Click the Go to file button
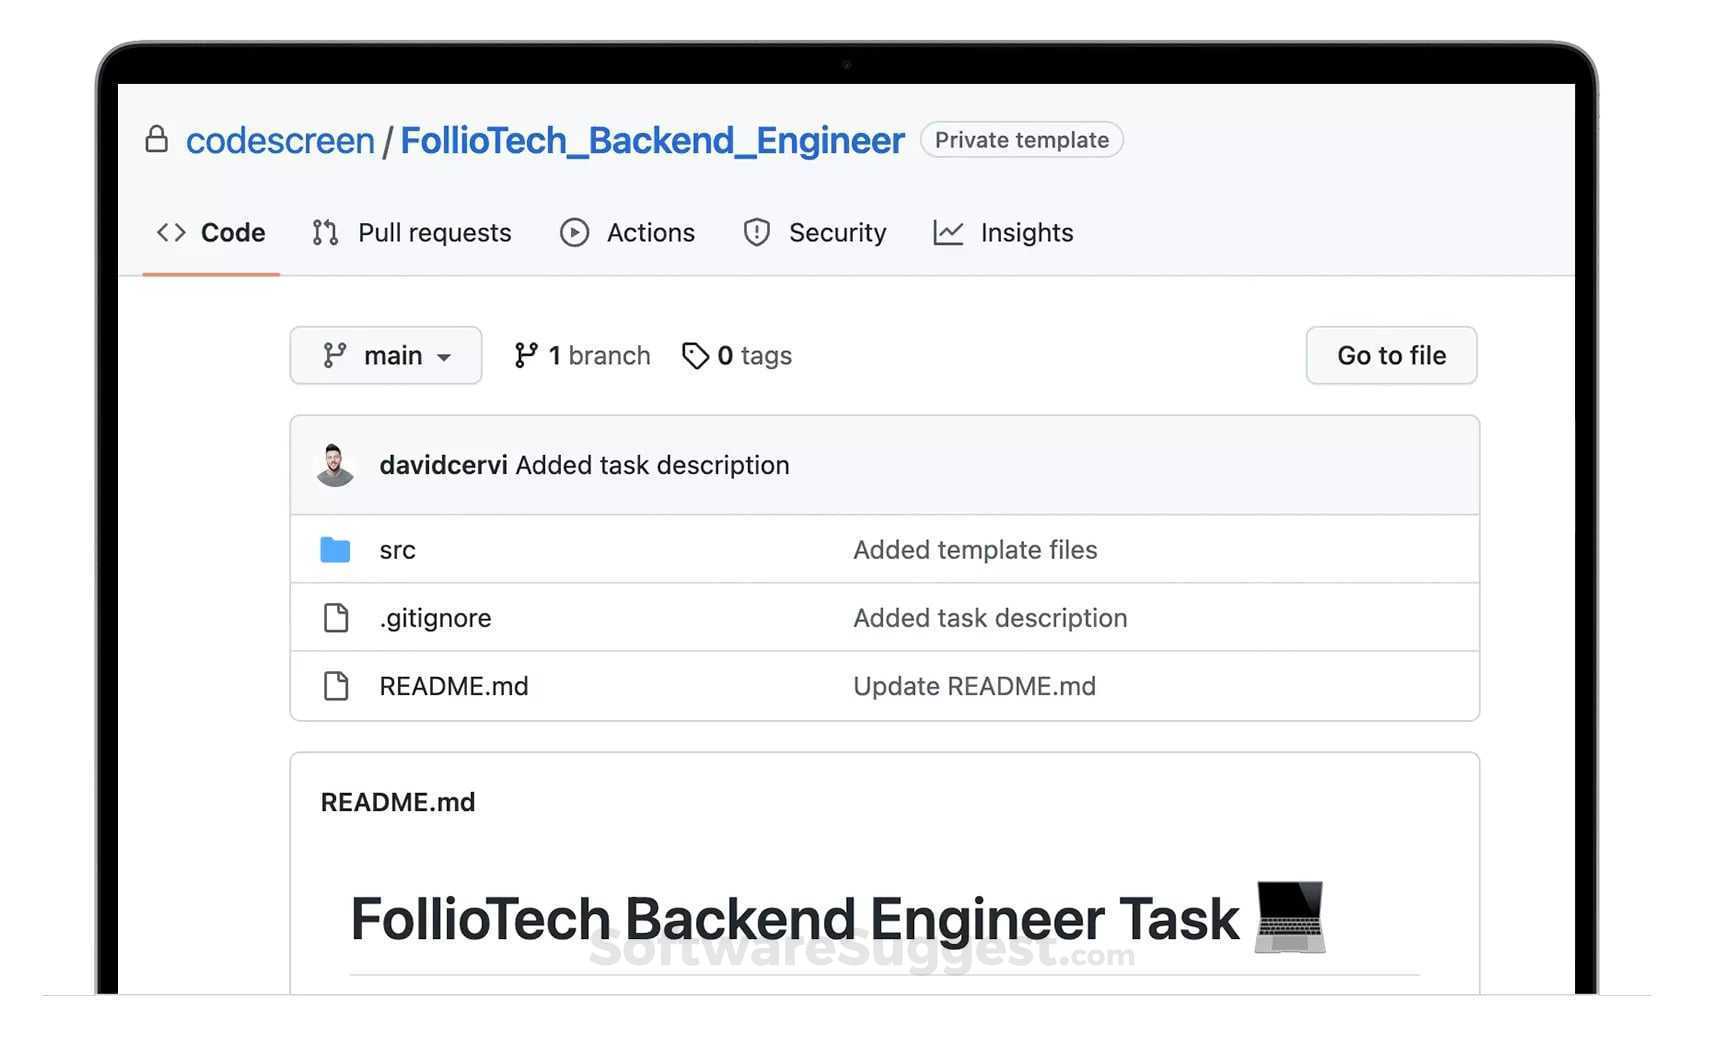1724x1045 pixels. click(x=1391, y=355)
